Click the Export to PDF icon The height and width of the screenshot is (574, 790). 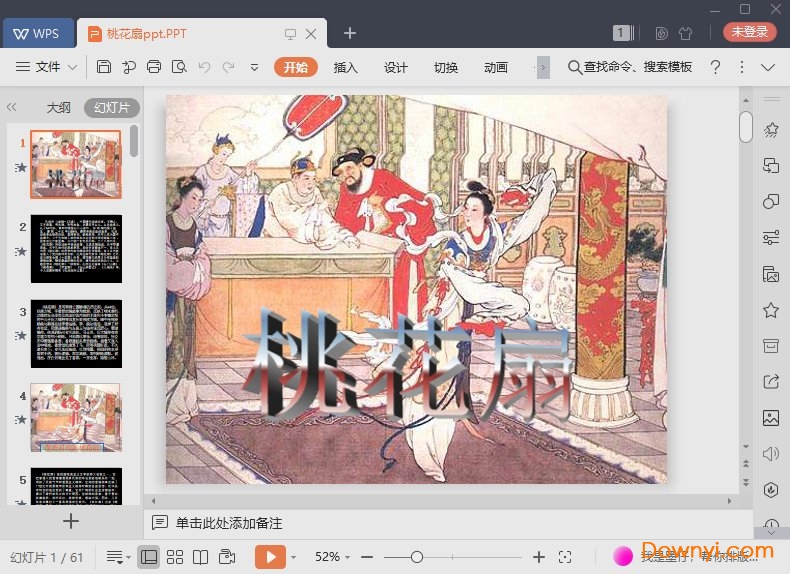[129, 67]
